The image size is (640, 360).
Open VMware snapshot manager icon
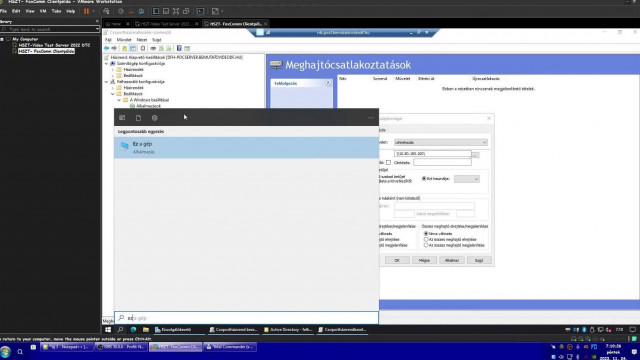141,11
